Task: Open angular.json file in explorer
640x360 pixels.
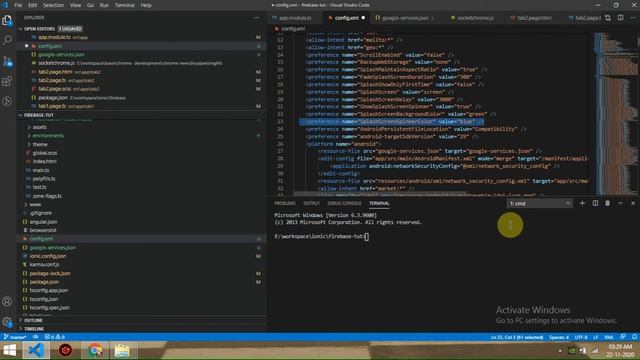Action: point(43,222)
